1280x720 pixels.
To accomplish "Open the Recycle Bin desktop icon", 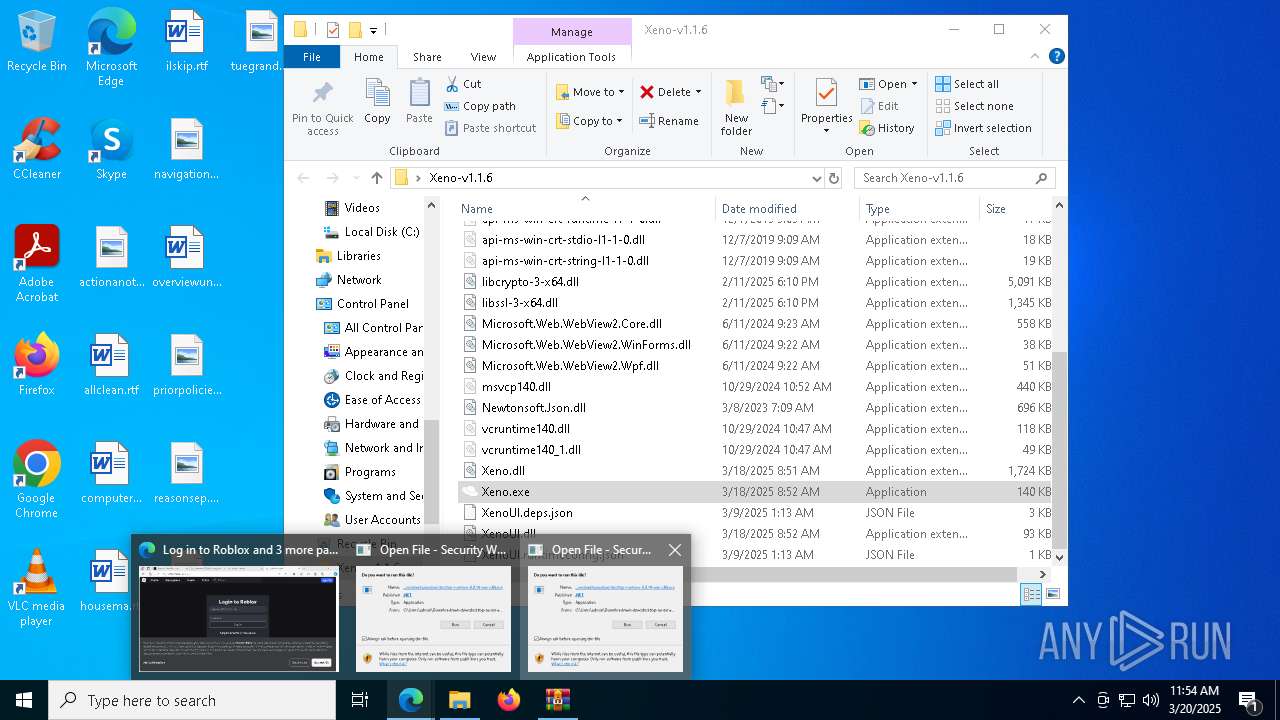I will point(37,42).
